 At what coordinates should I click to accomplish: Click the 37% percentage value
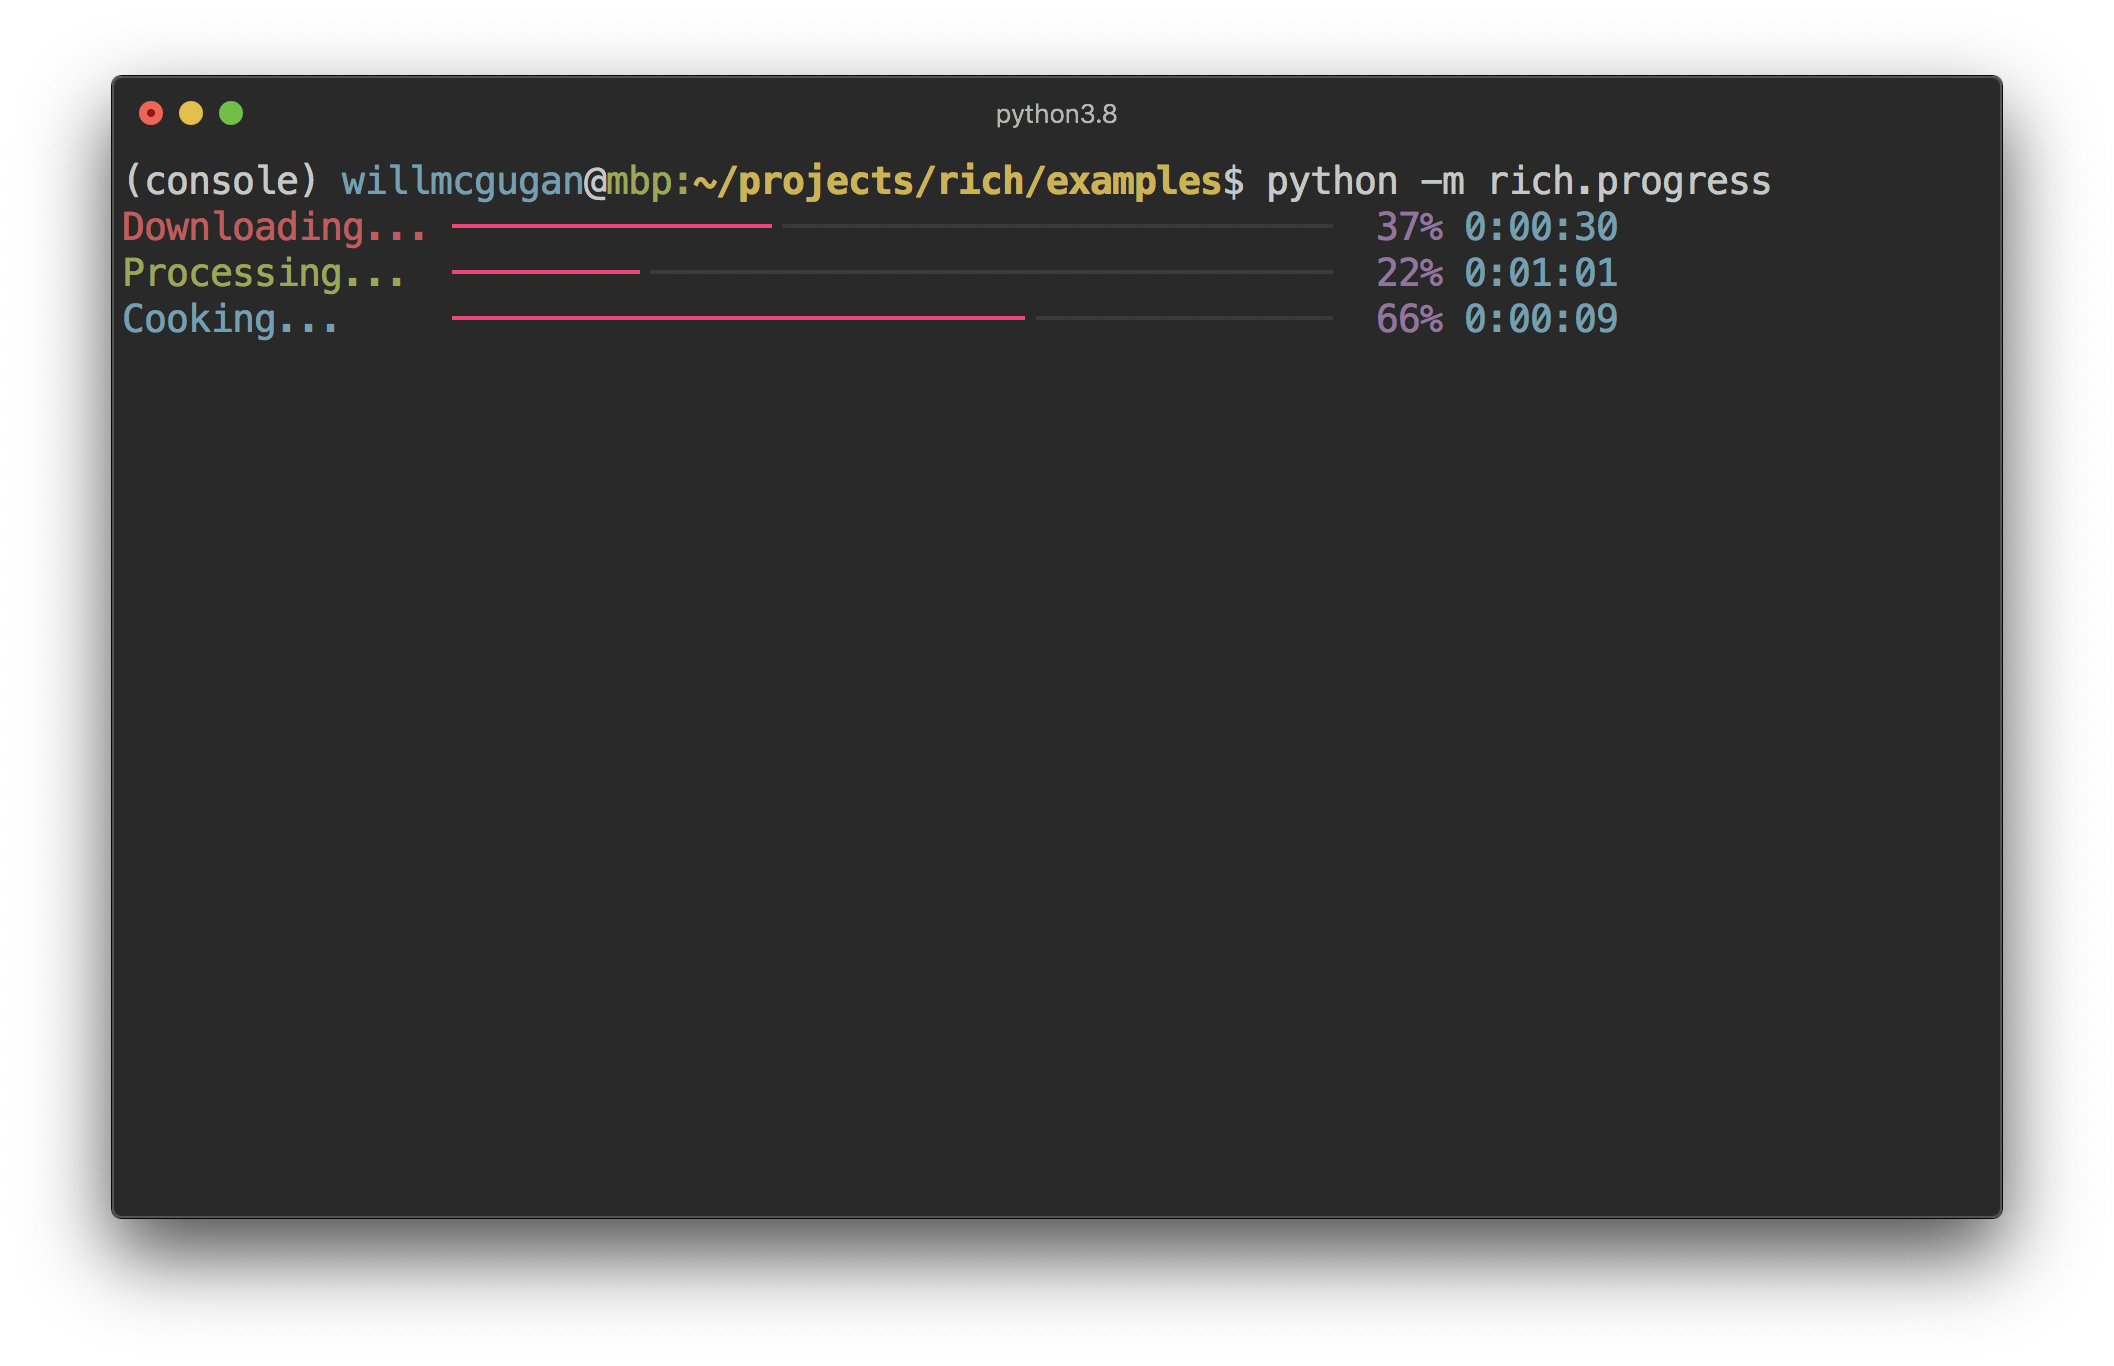(x=1409, y=227)
